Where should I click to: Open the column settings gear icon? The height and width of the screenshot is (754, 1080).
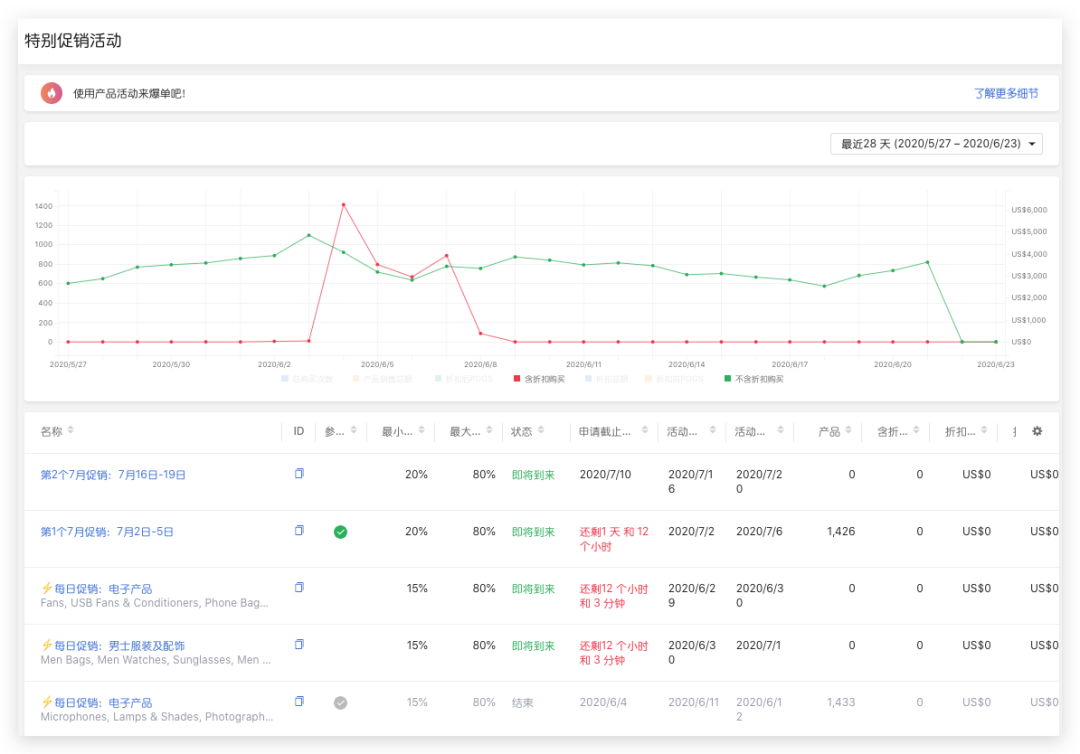(x=1037, y=430)
